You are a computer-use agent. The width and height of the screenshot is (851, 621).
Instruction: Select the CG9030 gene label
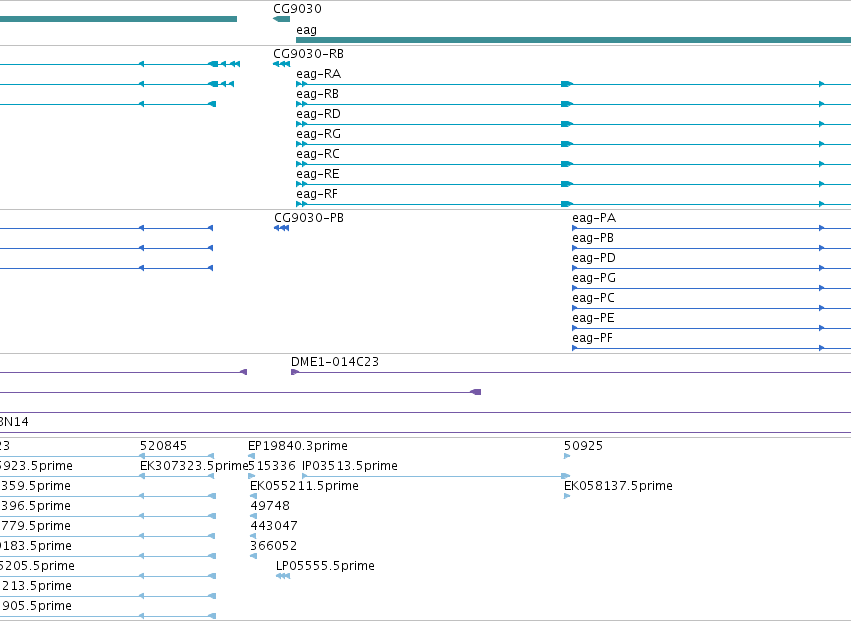click(297, 9)
